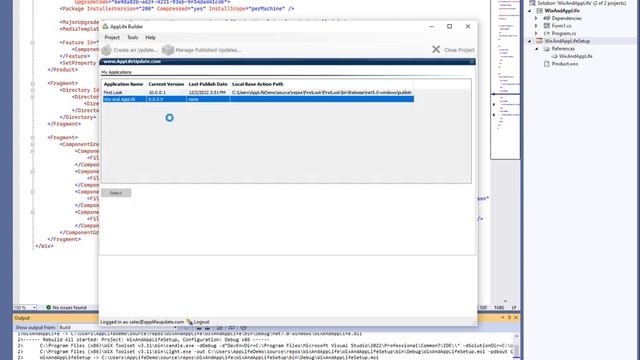Screen dimensions: 640x360
Task: Click the www.AppLifeUpdate.com header bar
Action: 288,62
